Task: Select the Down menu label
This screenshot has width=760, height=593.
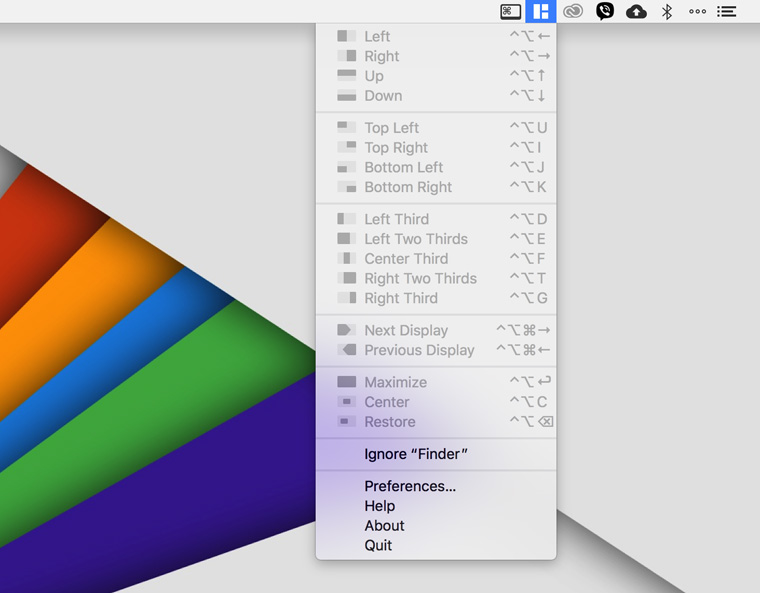Action: [x=383, y=96]
